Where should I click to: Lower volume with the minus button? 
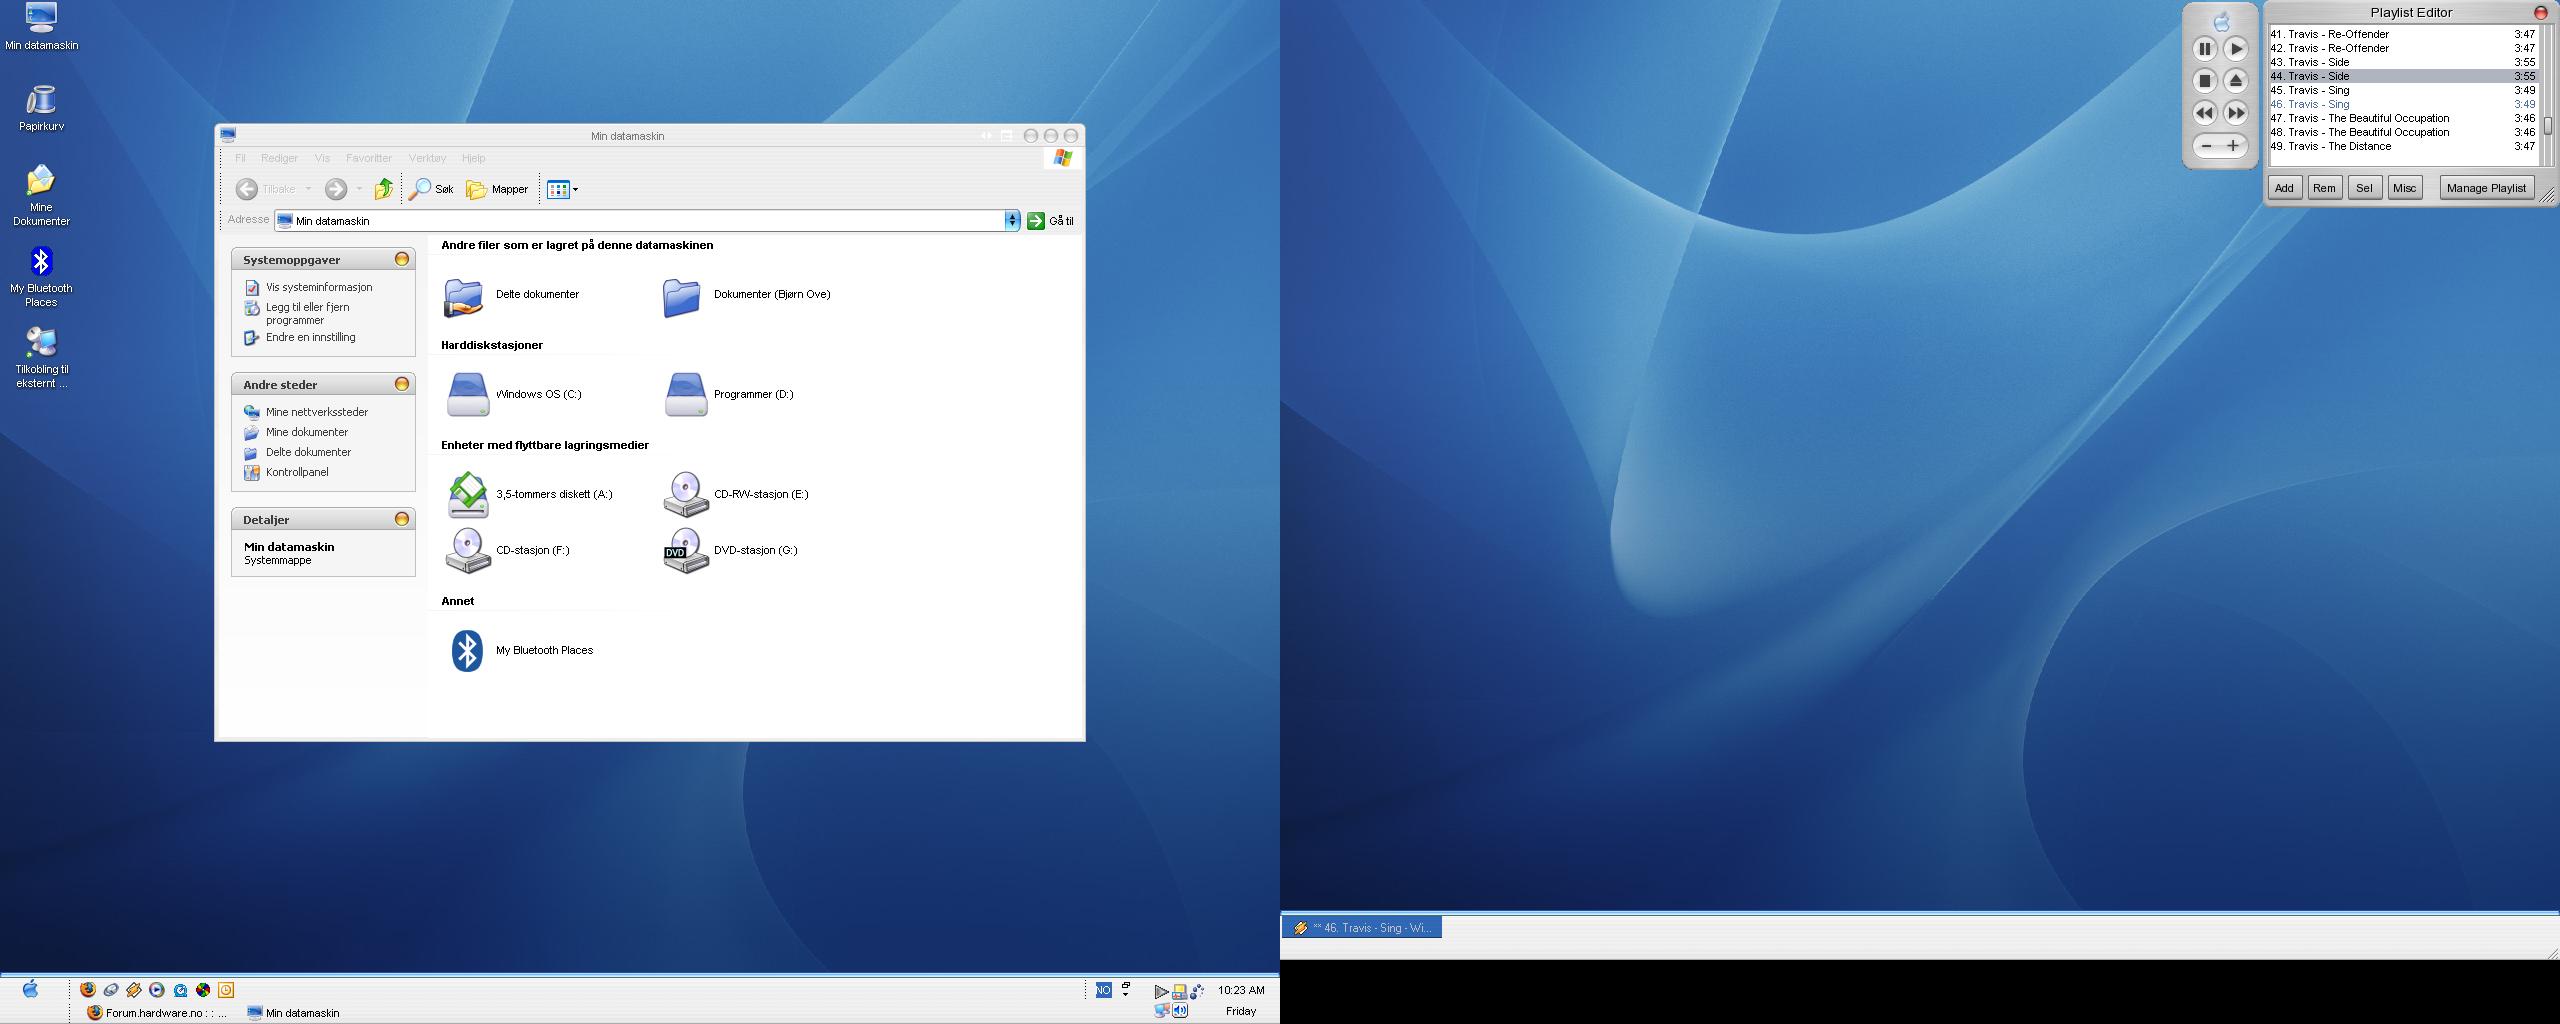[x=2207, y=146]
